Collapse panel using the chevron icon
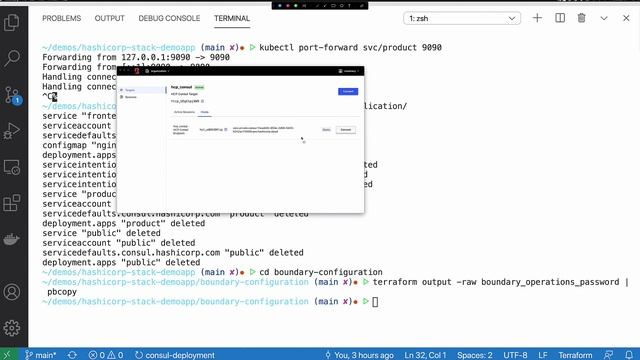This screenshot has width=640, height=360. point(604,18)
